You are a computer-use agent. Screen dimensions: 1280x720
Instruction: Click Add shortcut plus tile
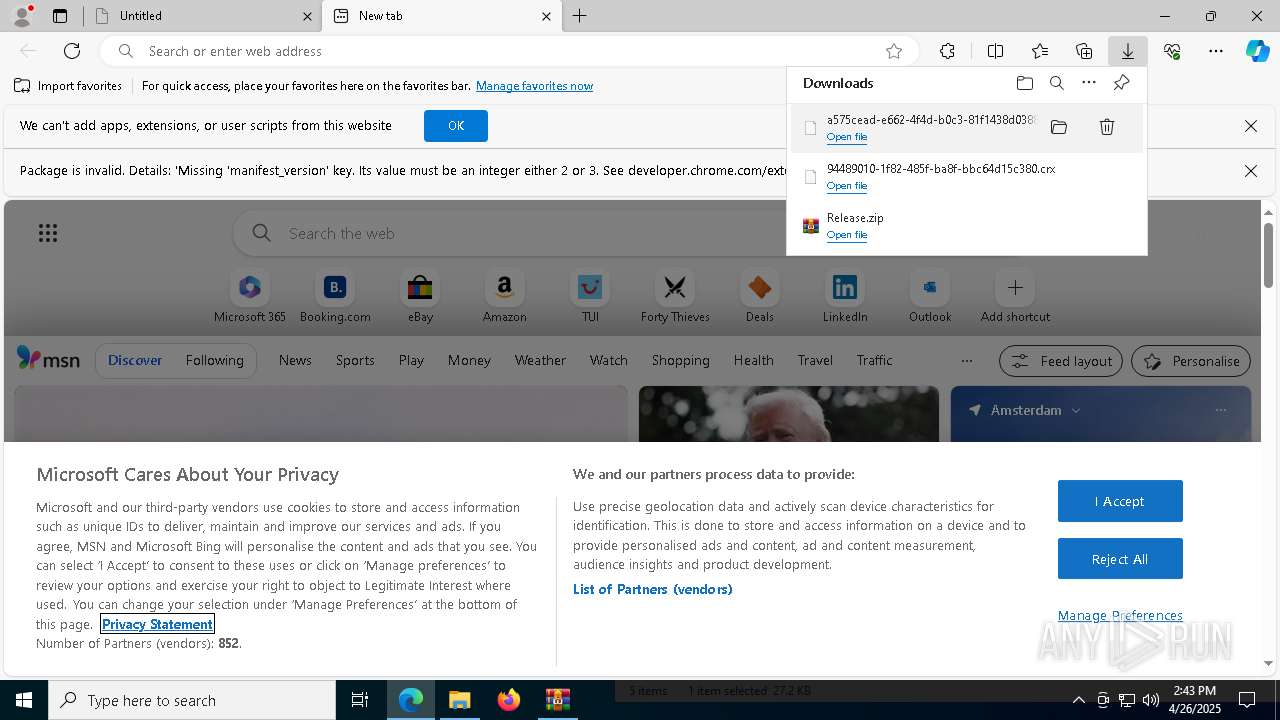click(1015, 297)
